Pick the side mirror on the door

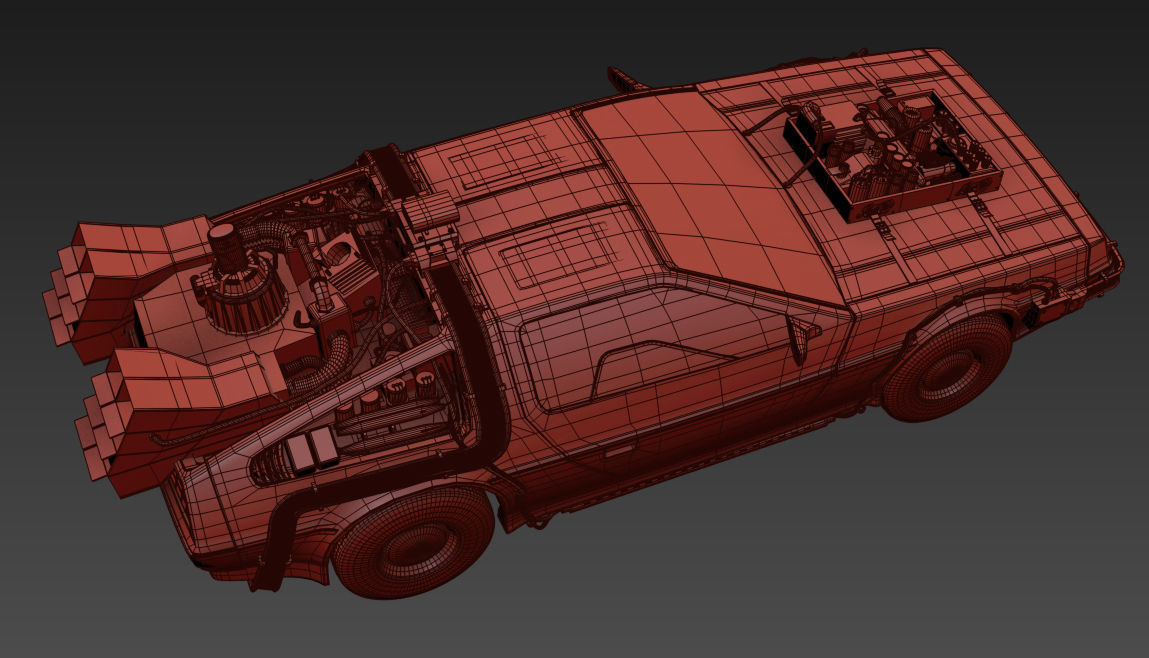click(x=802, y=339)
